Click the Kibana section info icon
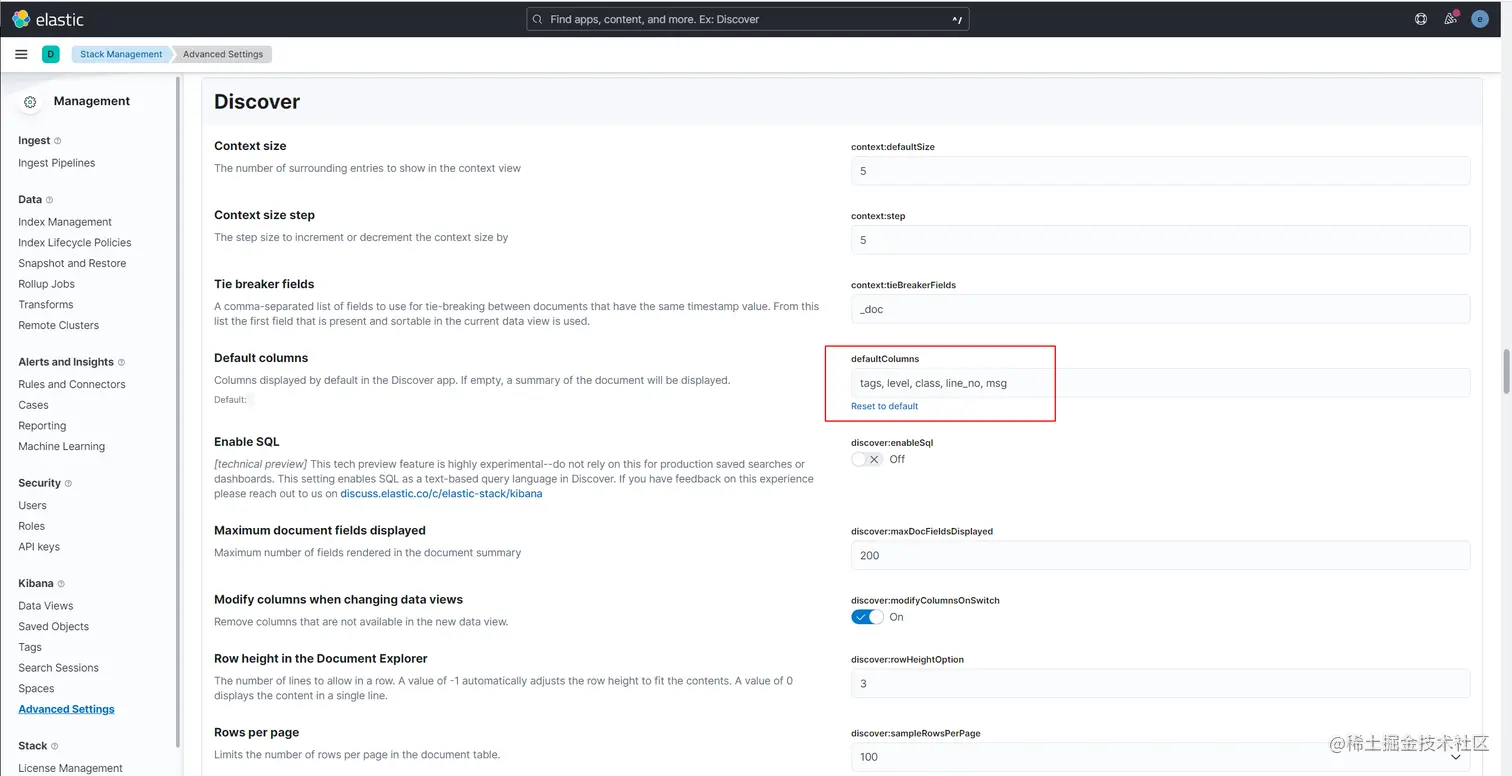The width and height of the screenshot is (1512, 776). click(61, 584)
